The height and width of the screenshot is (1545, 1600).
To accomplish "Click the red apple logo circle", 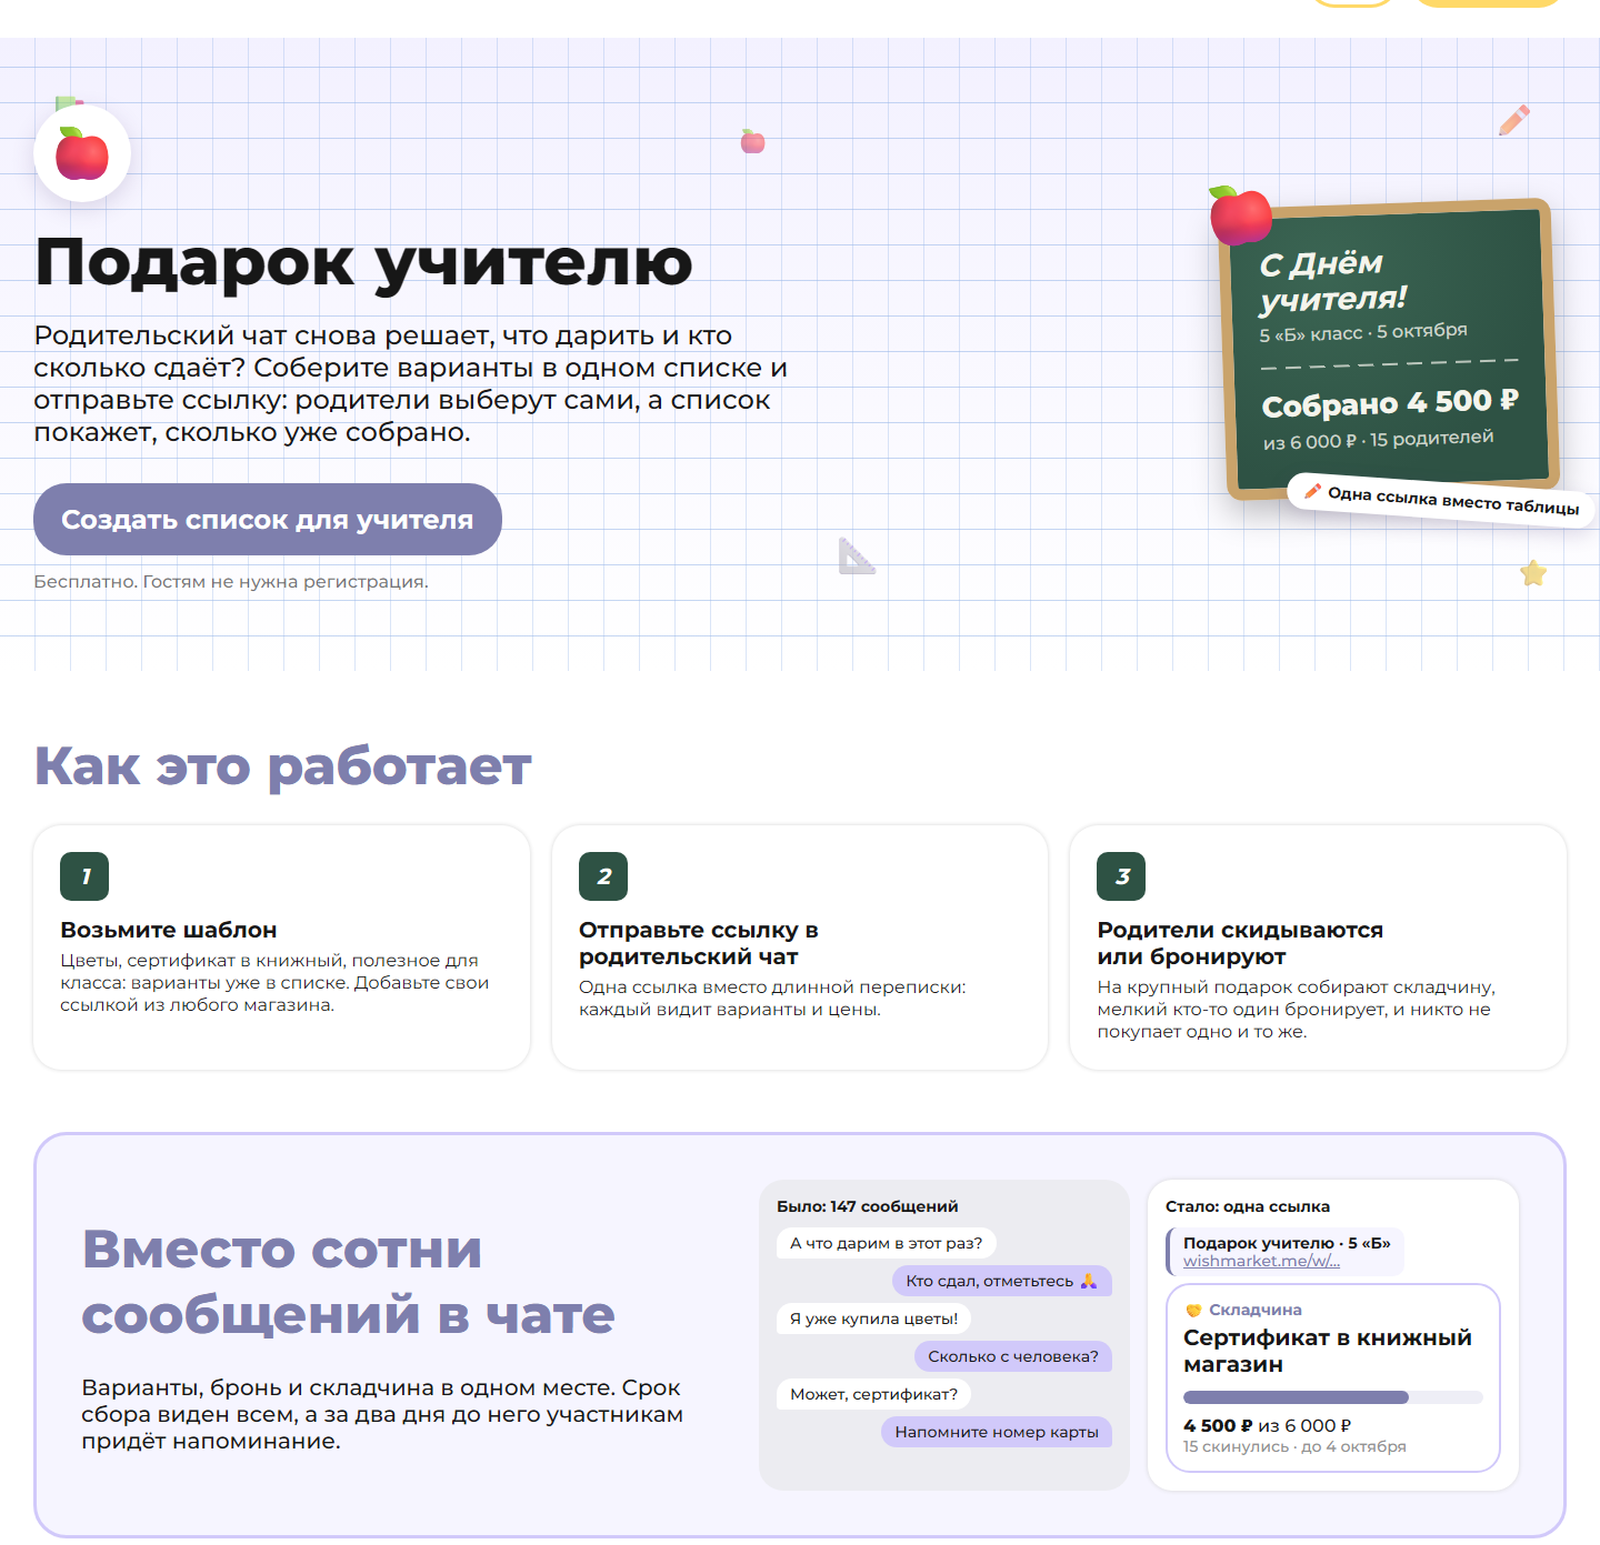I will coord(82,154).
